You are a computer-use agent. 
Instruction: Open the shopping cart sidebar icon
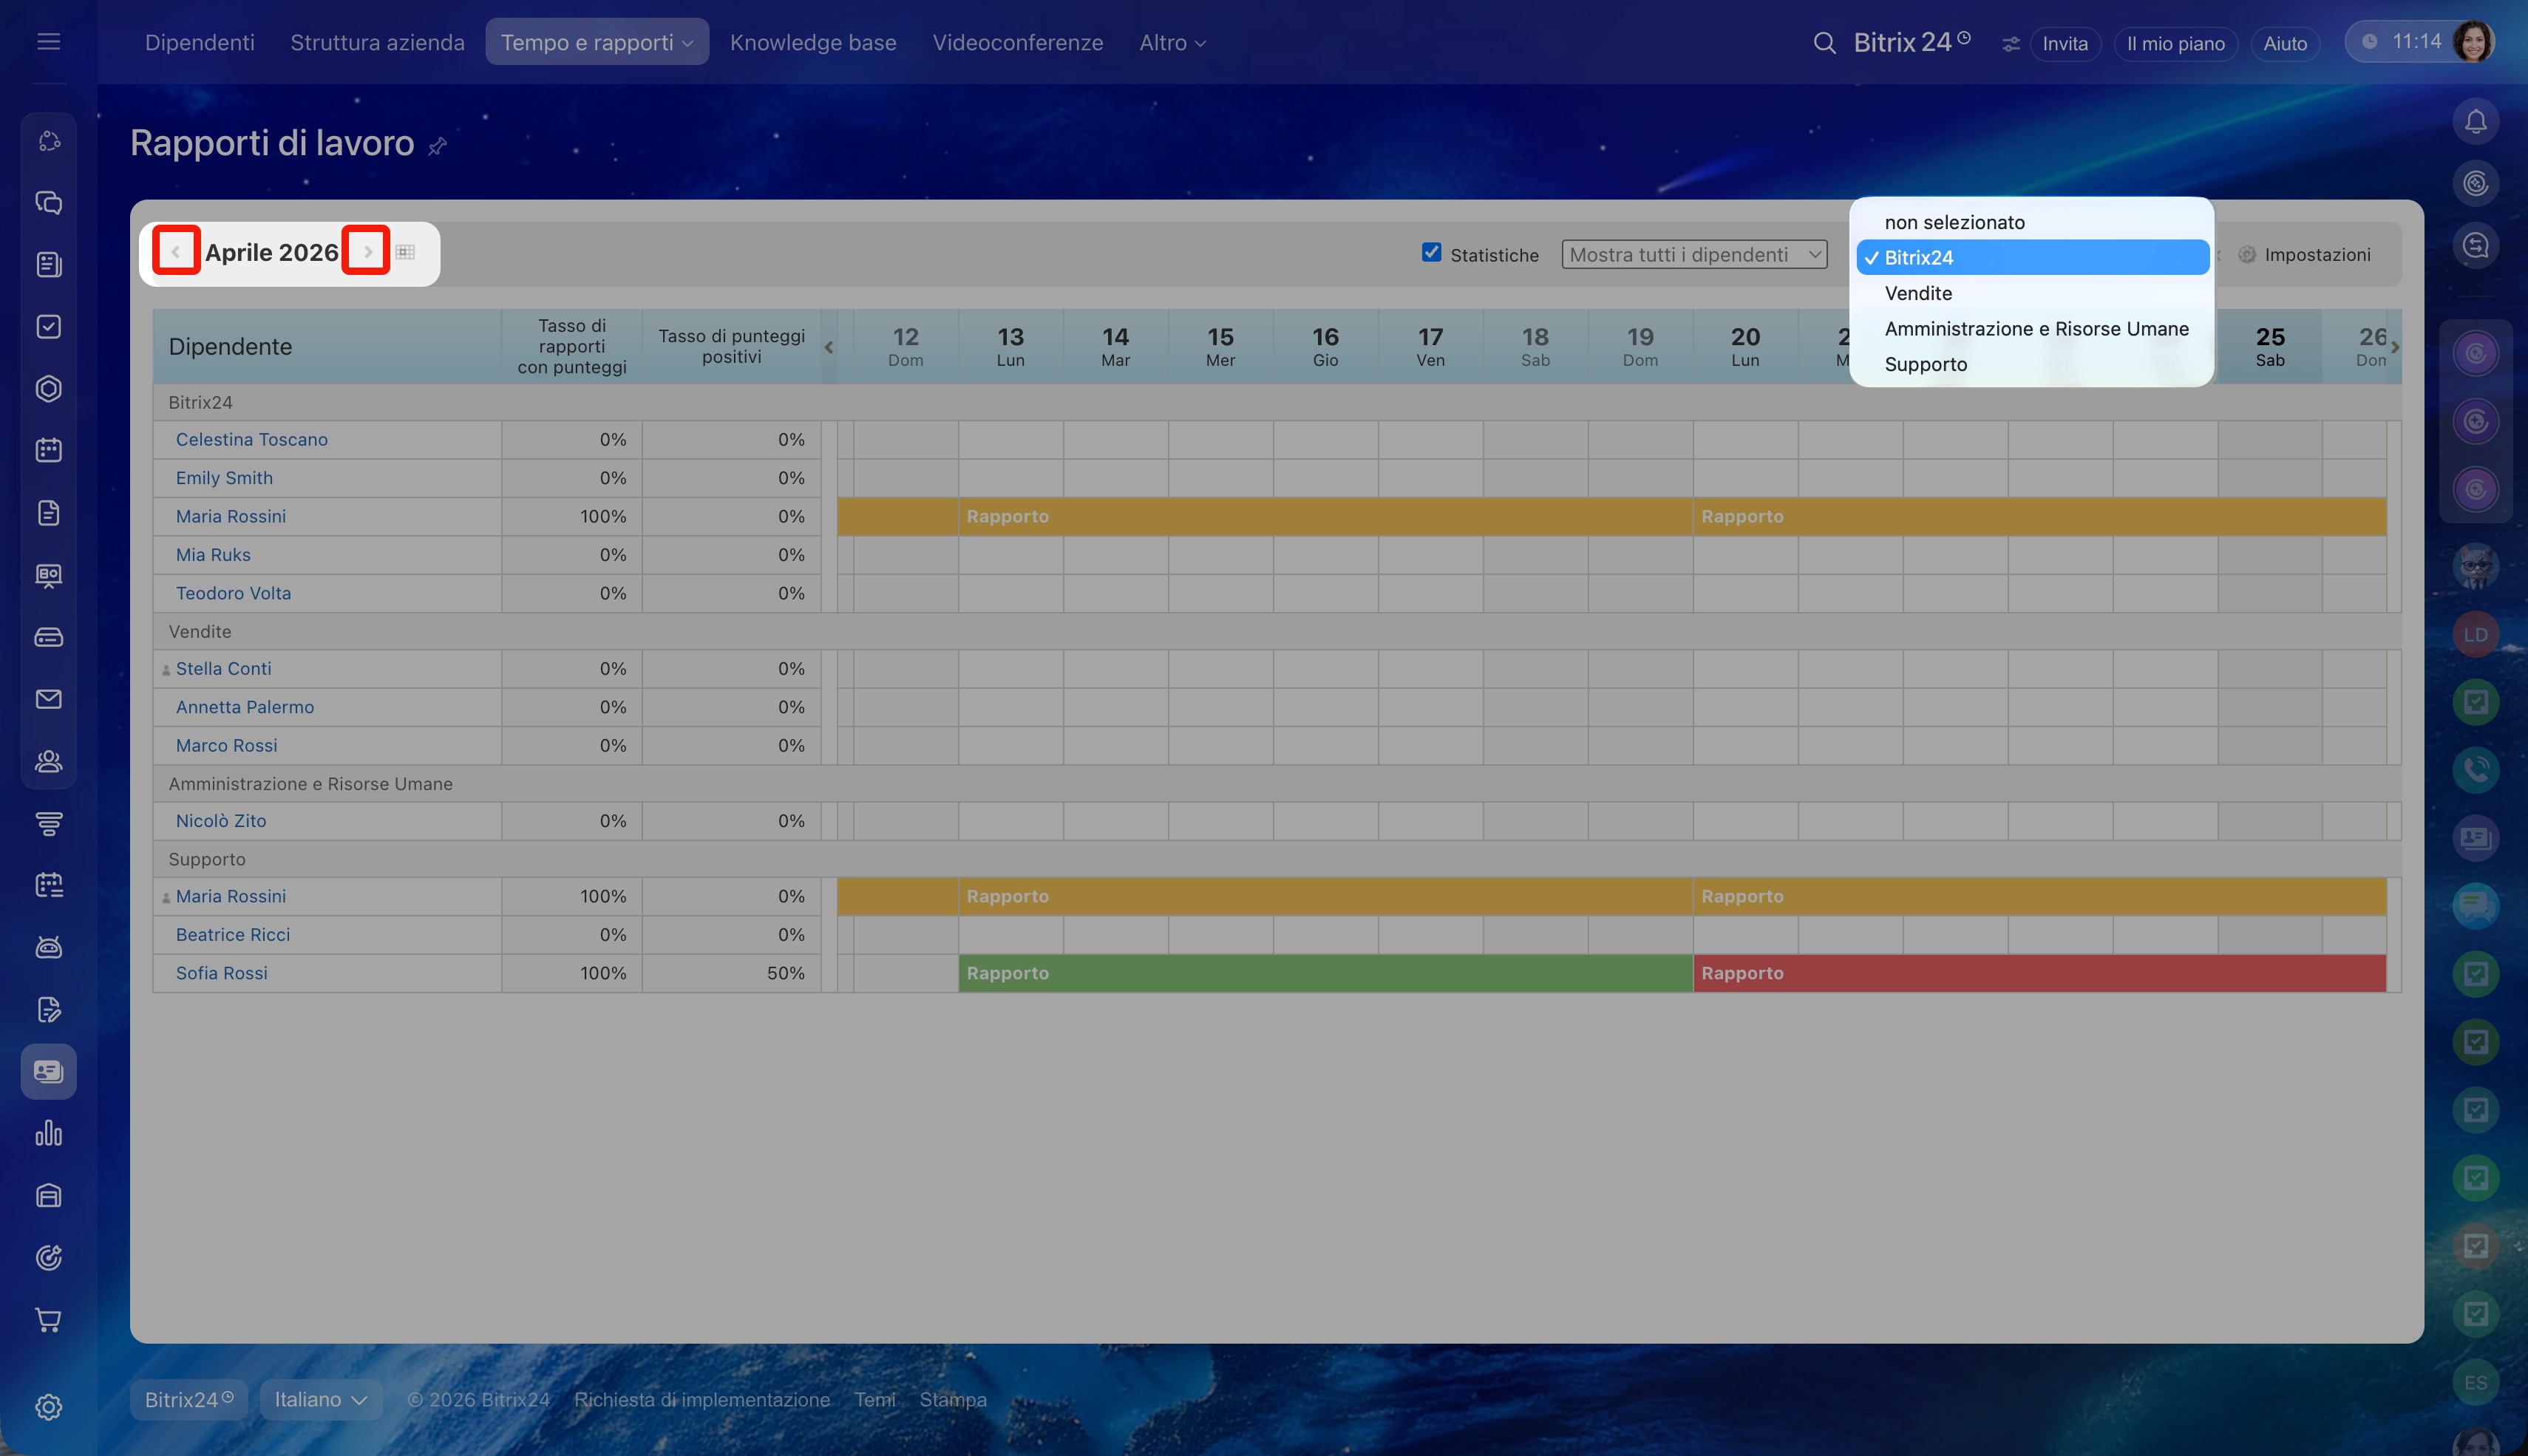pyautogui.click(x=48, y=1320)
